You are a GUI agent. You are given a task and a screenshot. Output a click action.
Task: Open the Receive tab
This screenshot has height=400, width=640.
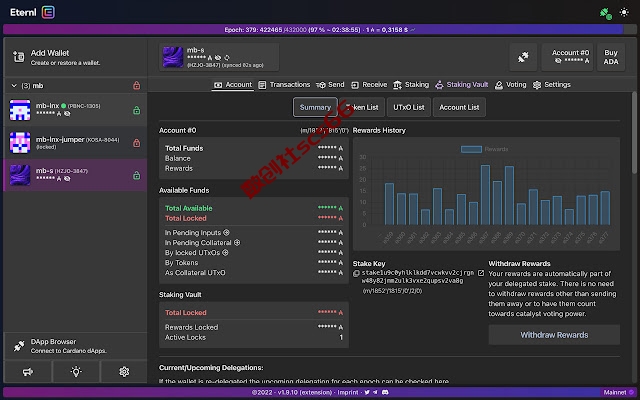(369, 85)
